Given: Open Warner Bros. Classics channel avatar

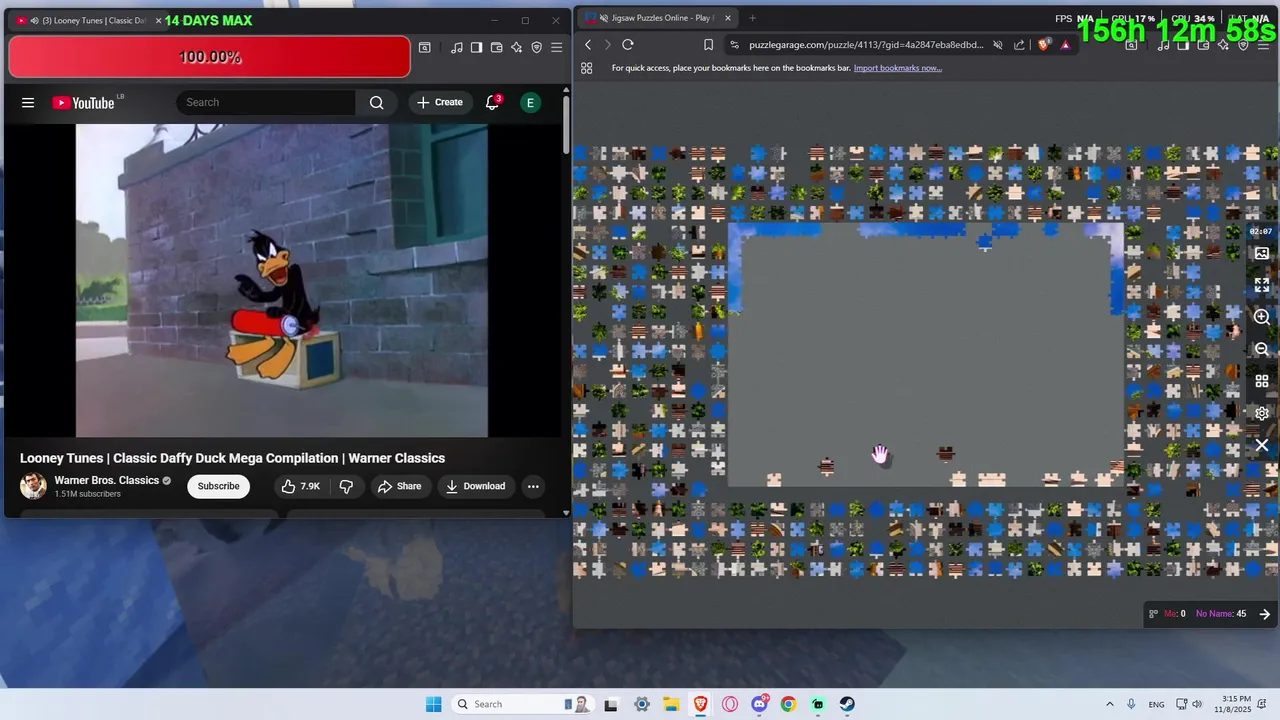Looking at the screenshot, I should (33, 486).
